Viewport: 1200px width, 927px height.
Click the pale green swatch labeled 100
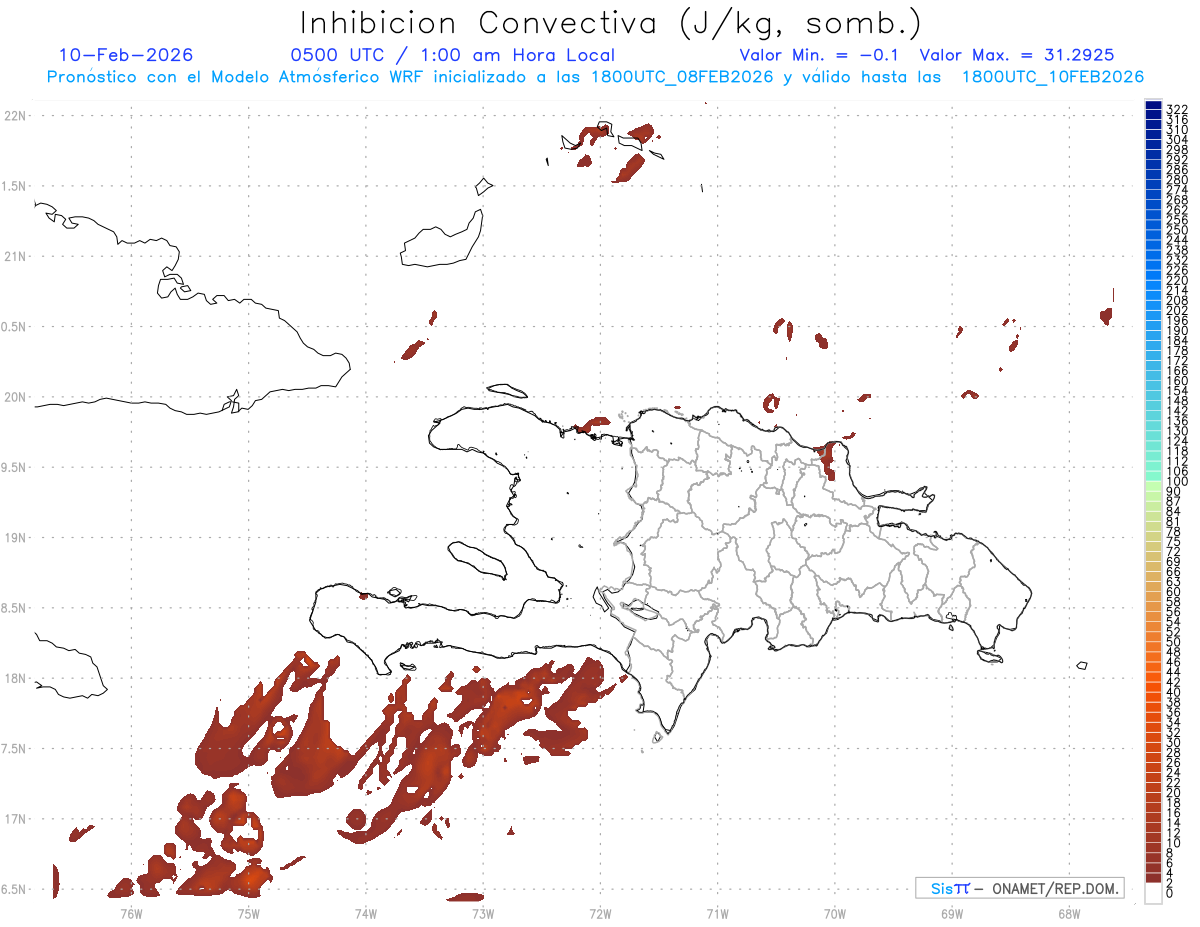(x=1153, y=486)
